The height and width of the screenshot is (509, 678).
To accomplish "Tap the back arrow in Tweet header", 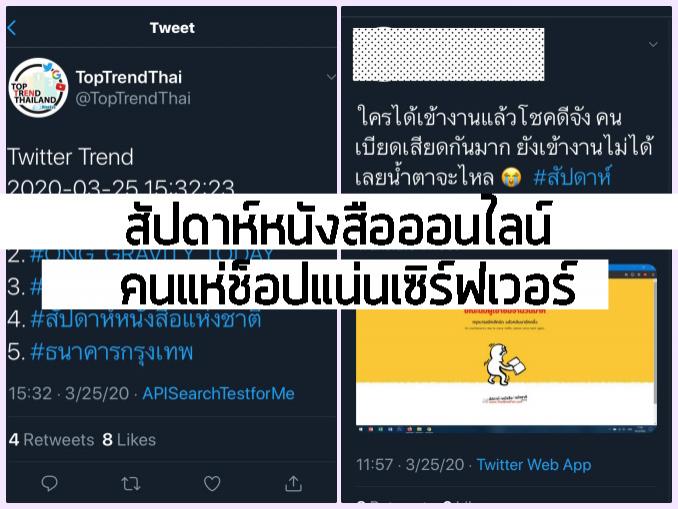I will click(x=12, y=28).
